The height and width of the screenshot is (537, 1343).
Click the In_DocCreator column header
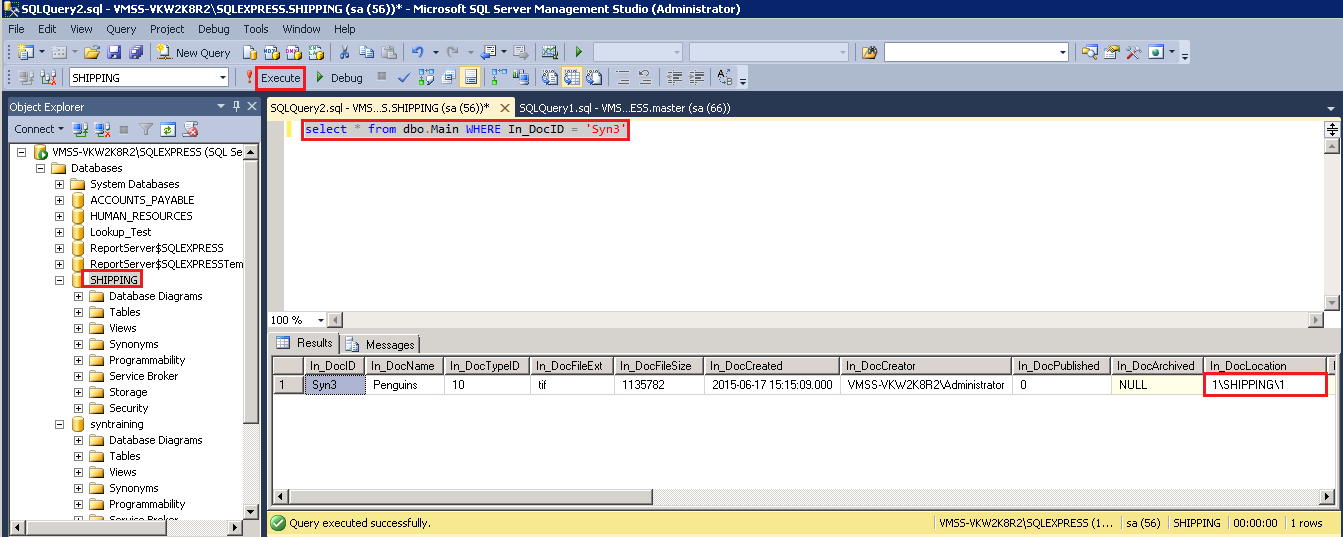(924, 366)
